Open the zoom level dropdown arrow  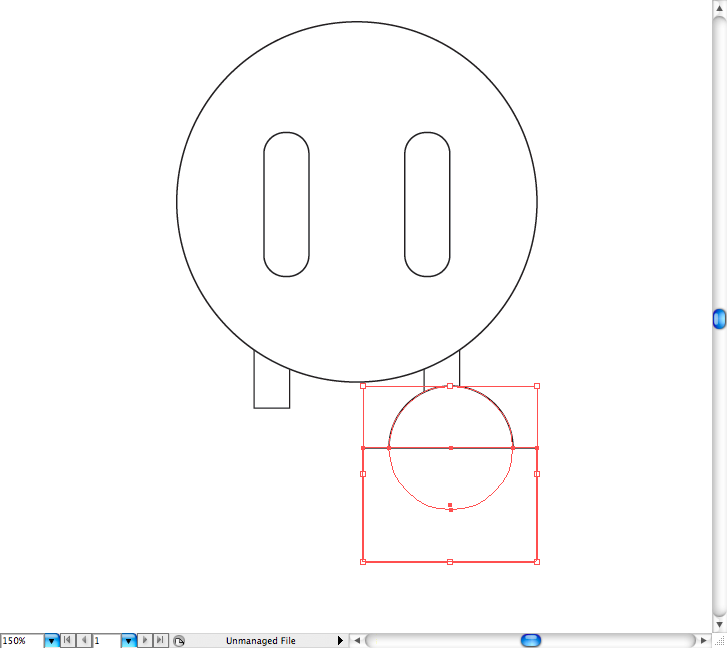tap(51, 640)
